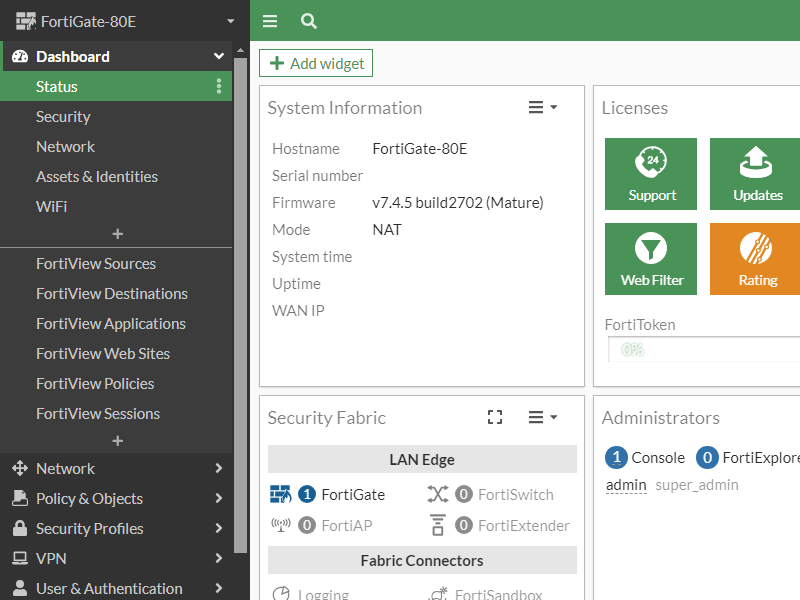The image size is (800, 600).
Task: Click the sidebar scroll-up arrow
Action: click(x=240, y=51)
